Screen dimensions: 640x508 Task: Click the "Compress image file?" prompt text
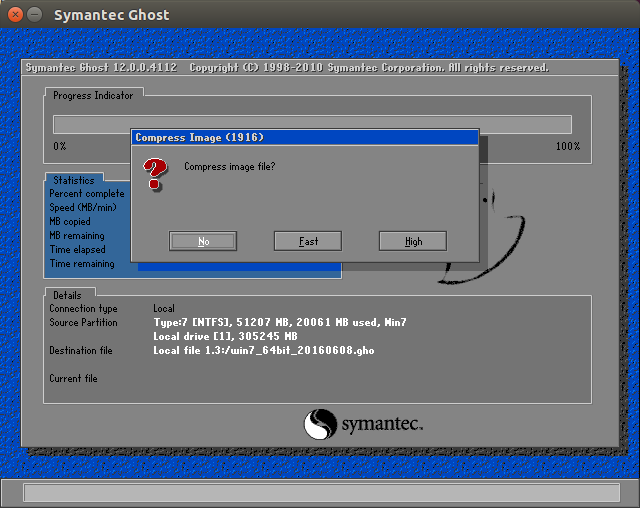click(x=230, y=166)
